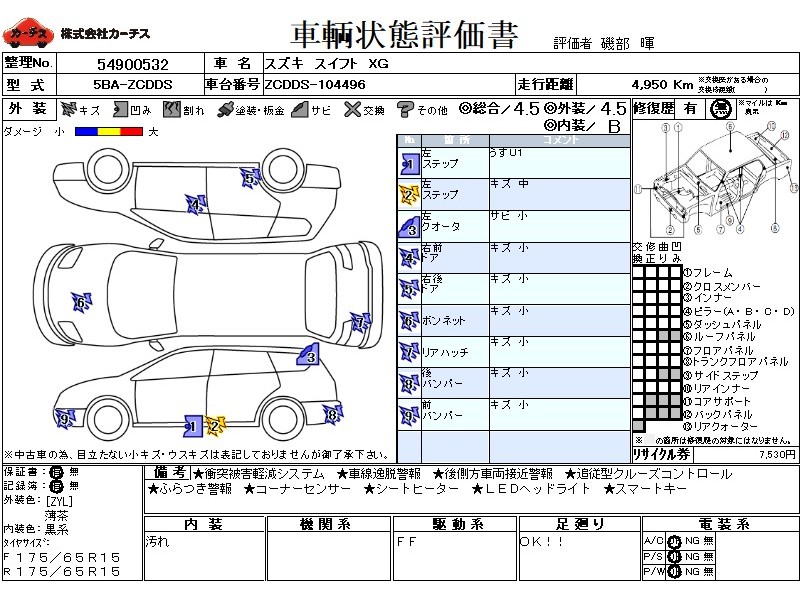Select damage marker 9 on front bumper
This screenshot has height=600, width=800.
tap(65, 419)
